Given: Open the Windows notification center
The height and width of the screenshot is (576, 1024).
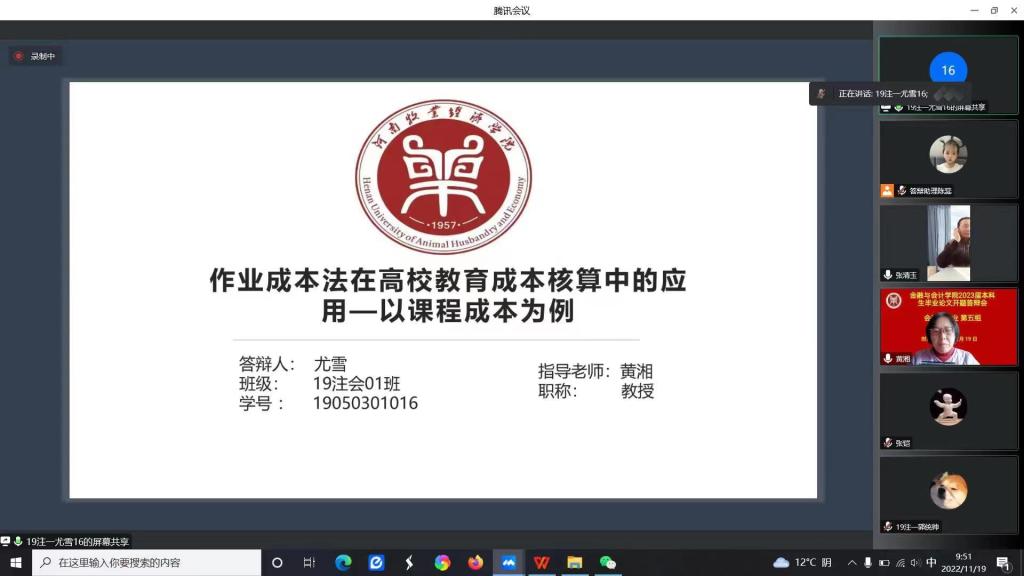Looking at the screenshot, I should [x=1002, y=563].
